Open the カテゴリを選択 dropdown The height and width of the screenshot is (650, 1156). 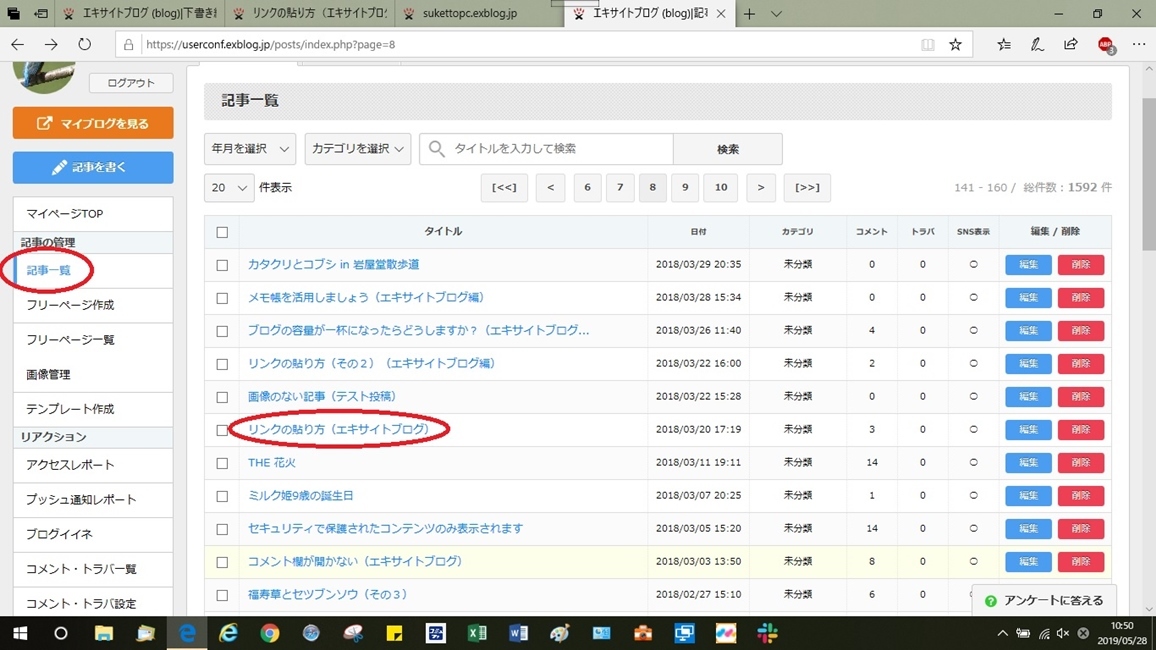coord(358,149)
